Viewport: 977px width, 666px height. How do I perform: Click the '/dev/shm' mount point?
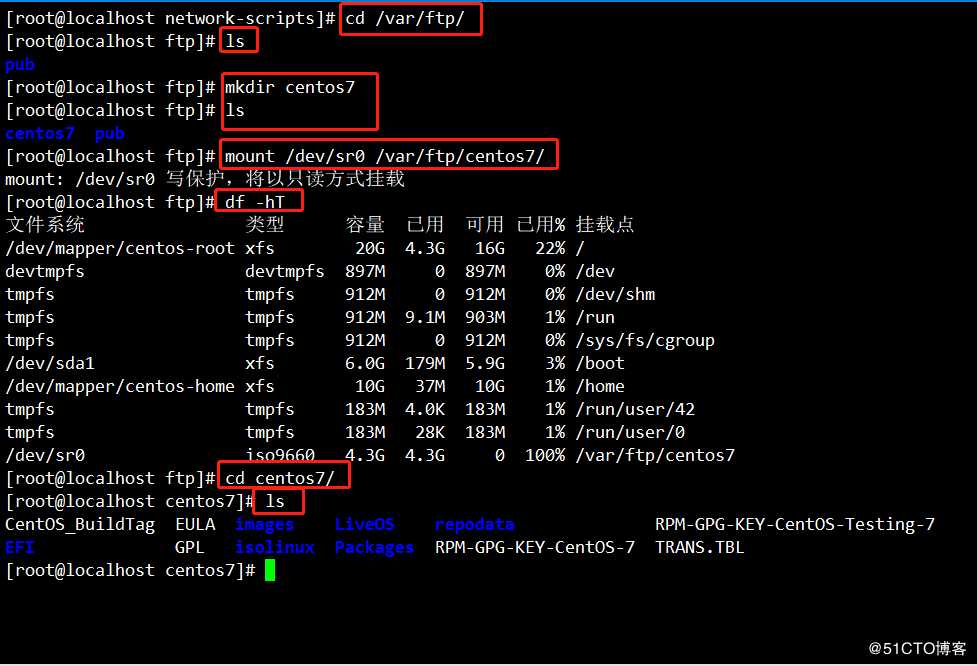615,294
